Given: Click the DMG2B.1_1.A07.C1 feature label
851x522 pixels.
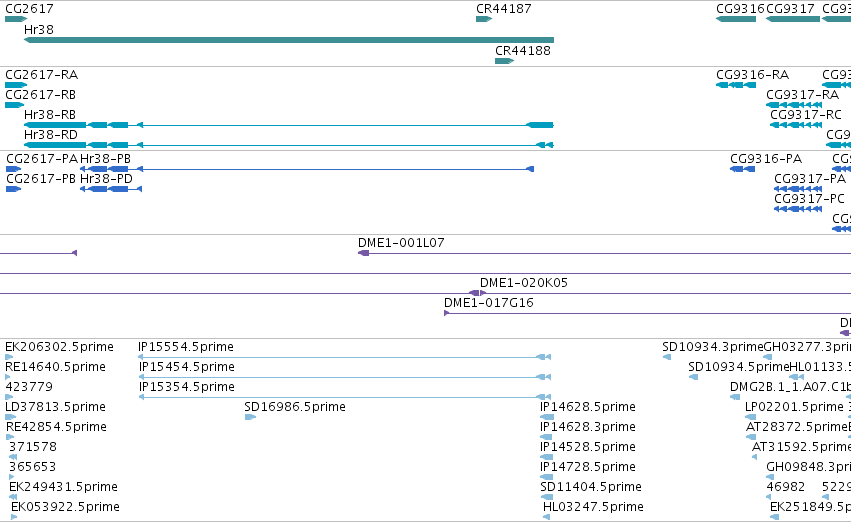Looking at the screenshot, I should 790,387.
